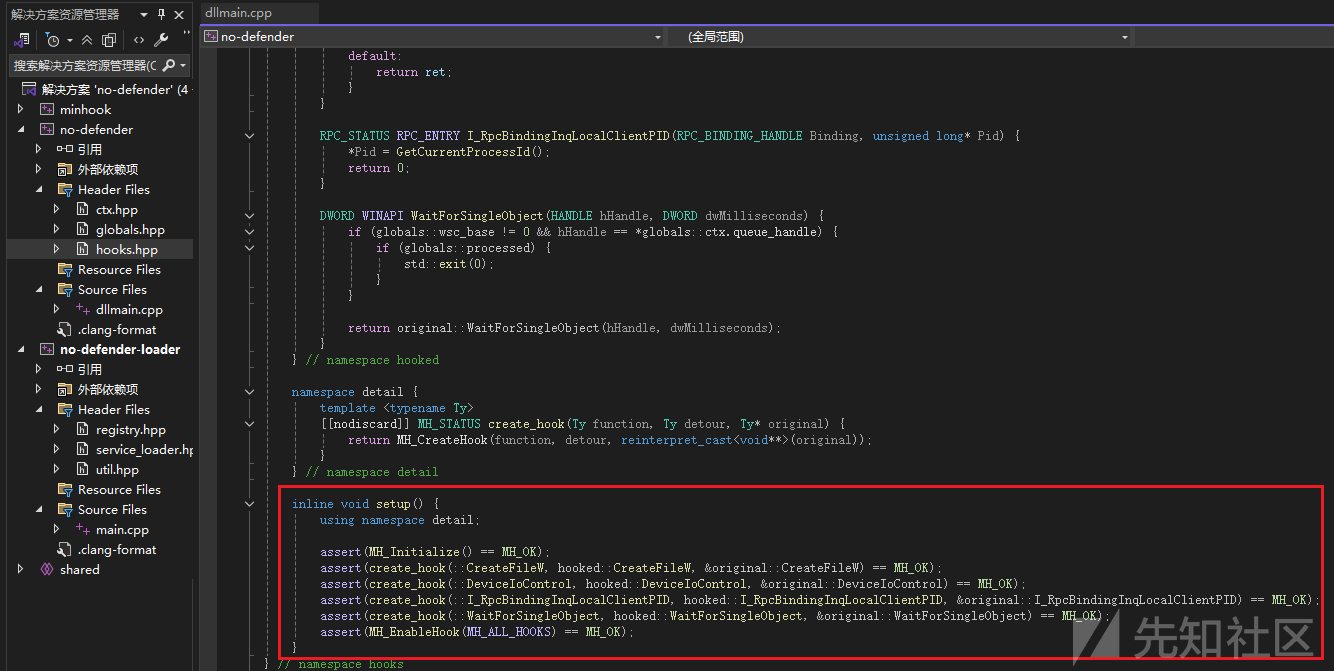Expand the shared project node

pyautogui.click(x=21, y=569)
